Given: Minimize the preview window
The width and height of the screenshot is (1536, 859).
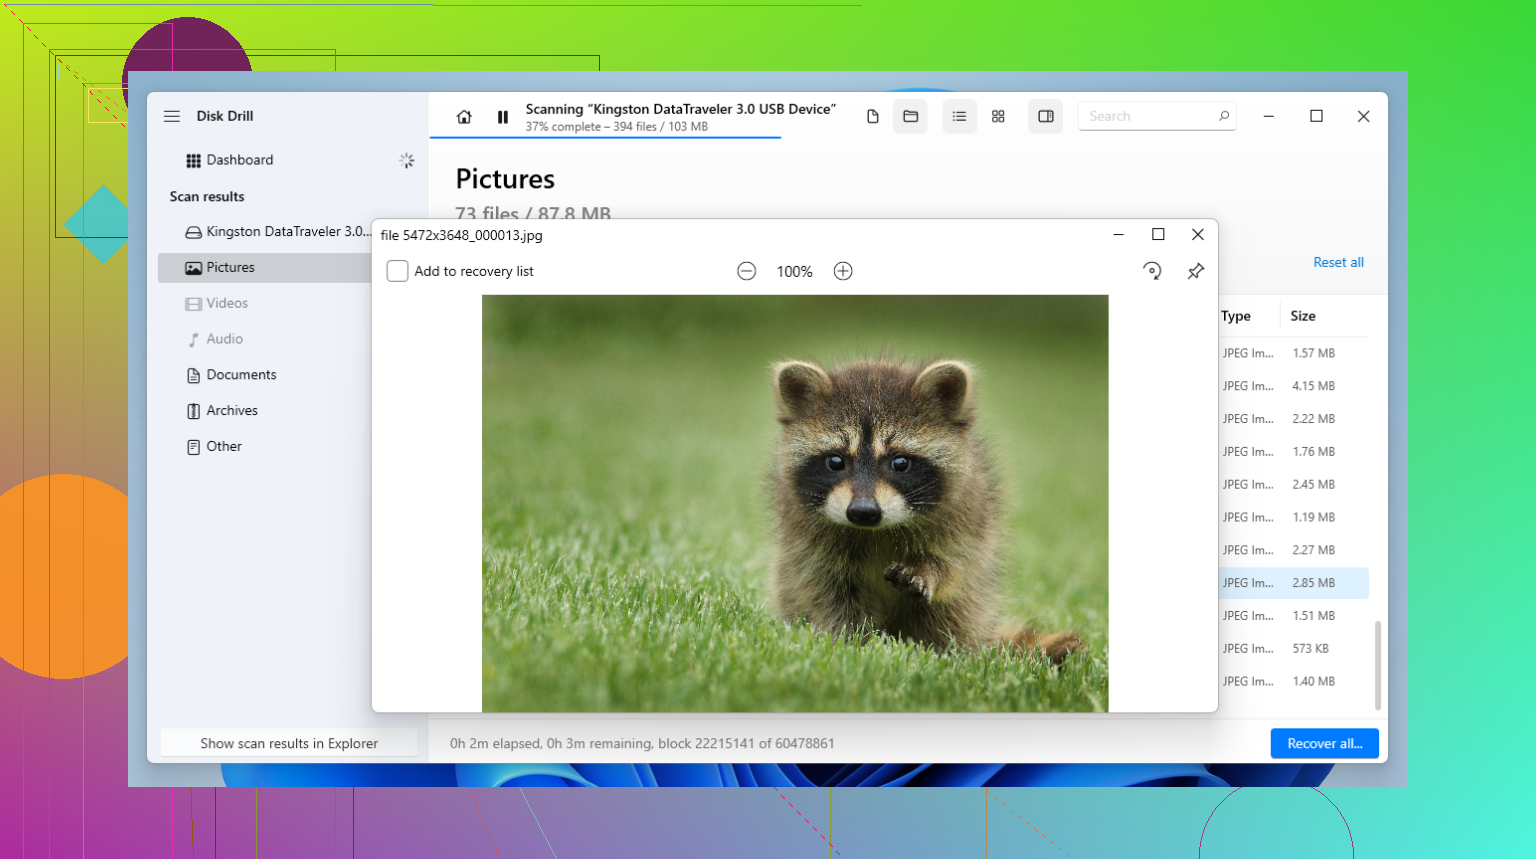Looking at the screenshot, I should (1119, 235).
